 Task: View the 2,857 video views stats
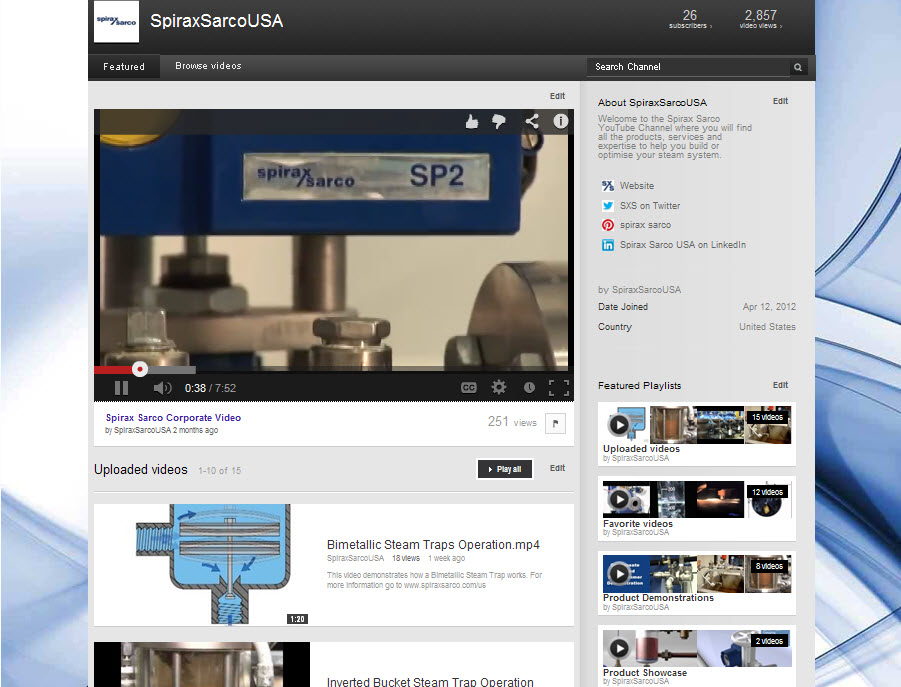coord(761,19)
